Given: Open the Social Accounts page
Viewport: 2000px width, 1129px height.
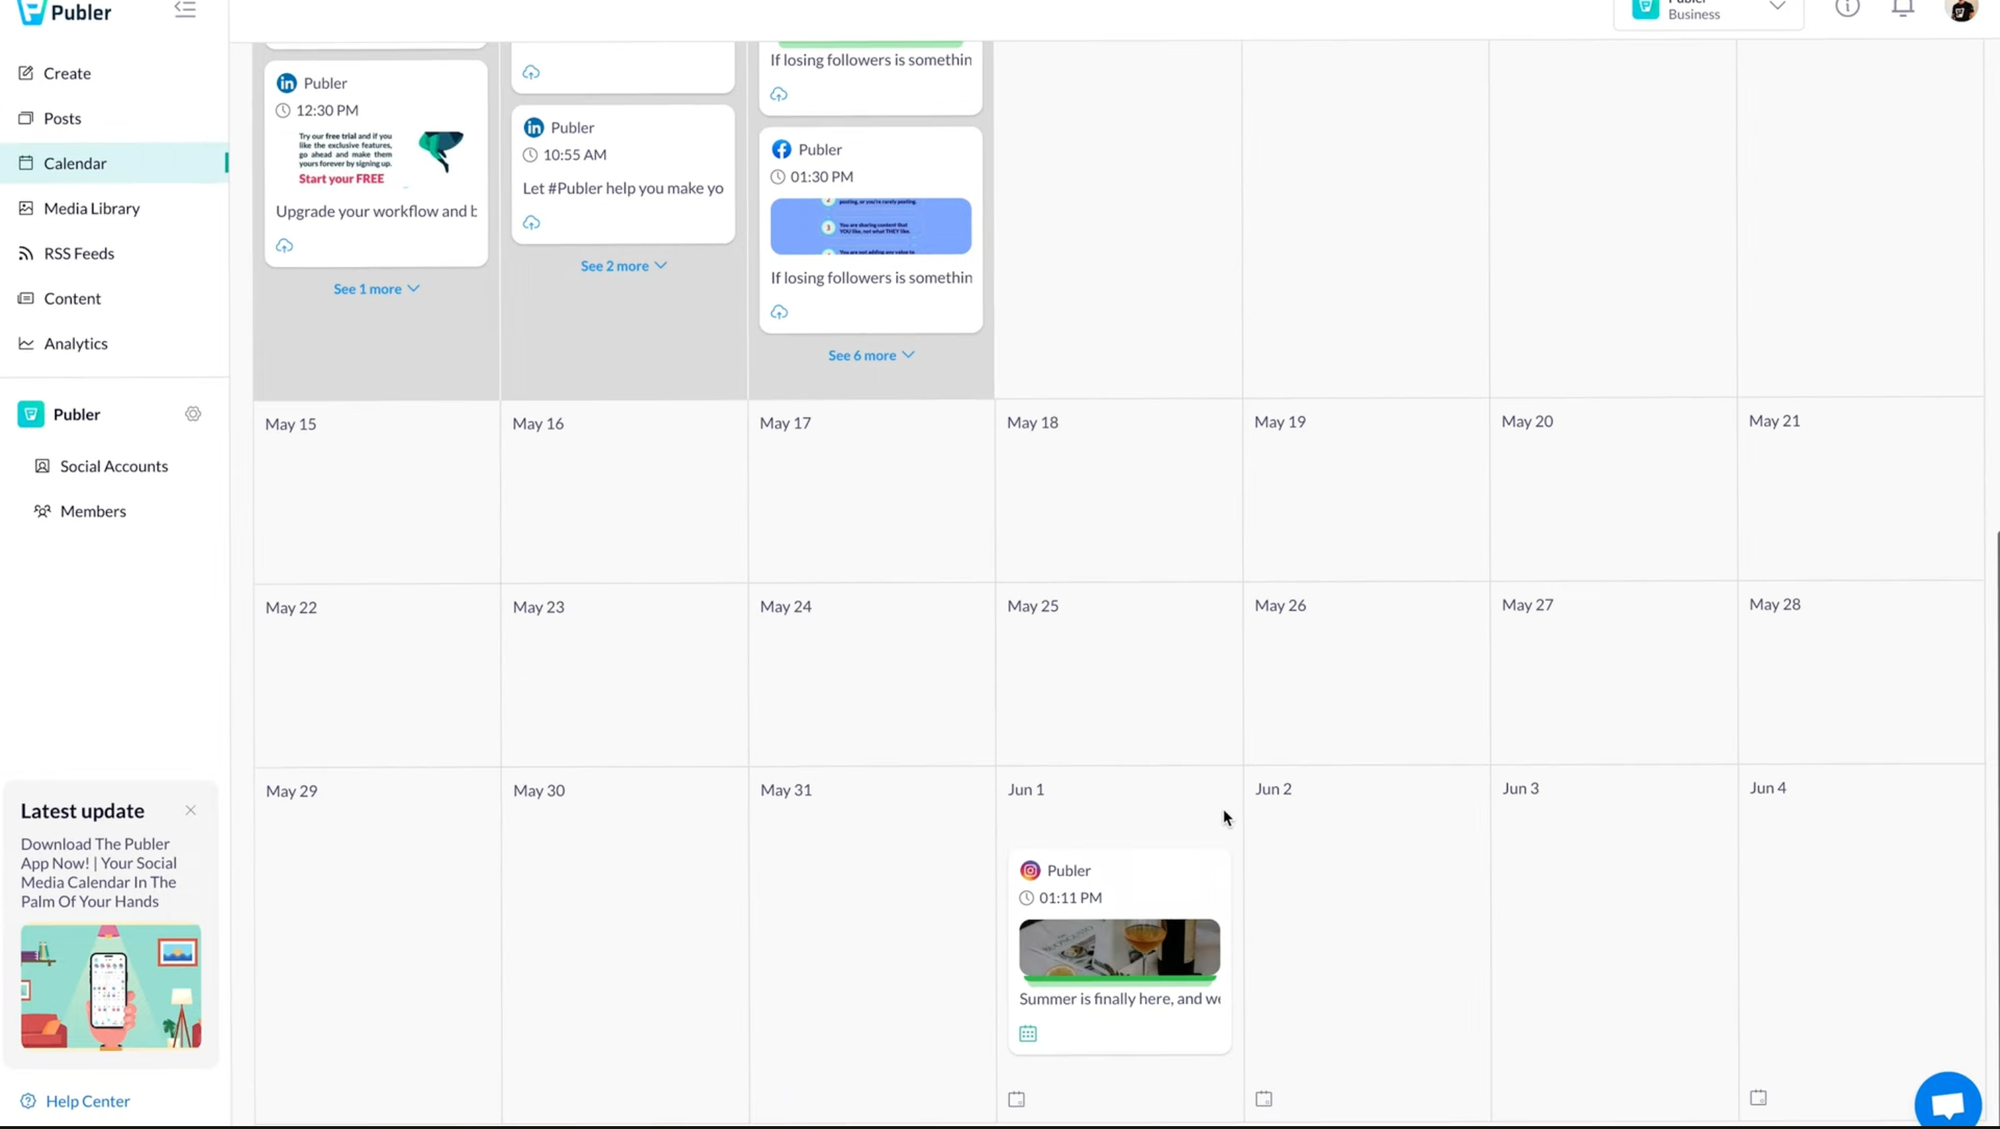Looking at the screenshot, I should [113, 466].
